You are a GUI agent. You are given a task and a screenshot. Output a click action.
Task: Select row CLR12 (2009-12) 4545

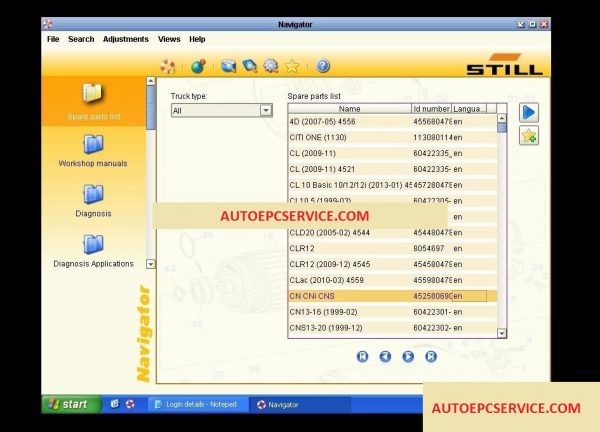[x=393, y=264]
